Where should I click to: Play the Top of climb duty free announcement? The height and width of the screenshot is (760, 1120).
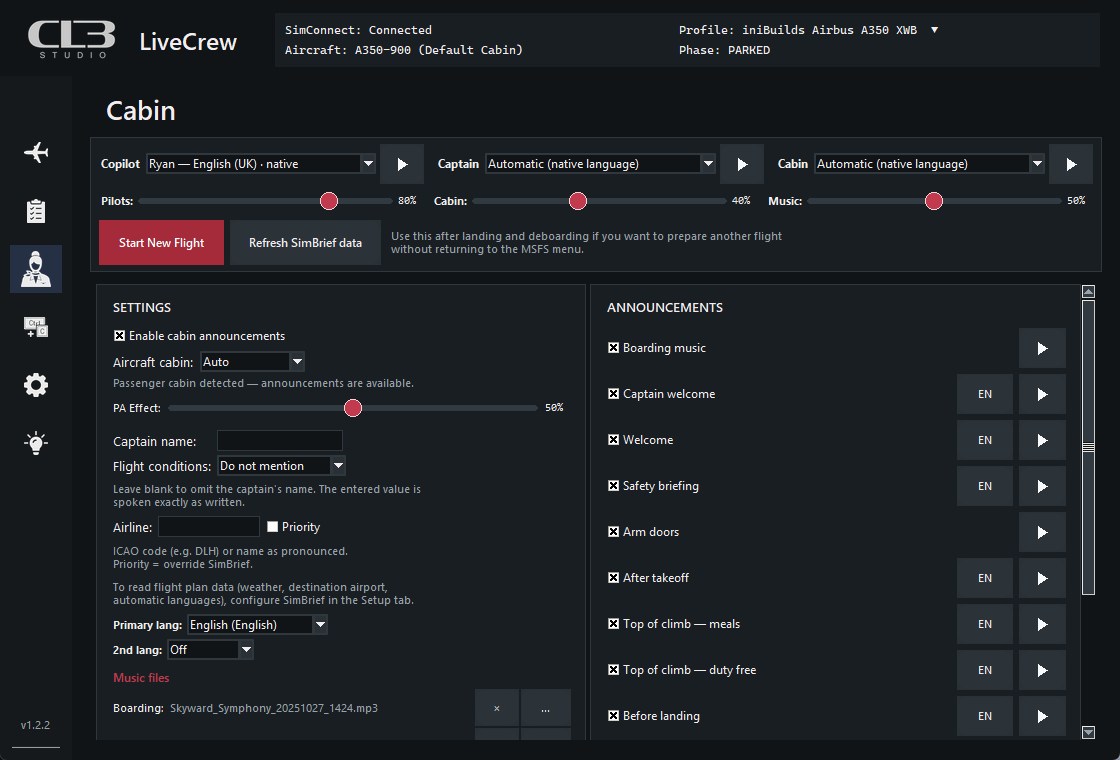(x=1042, y=670)
